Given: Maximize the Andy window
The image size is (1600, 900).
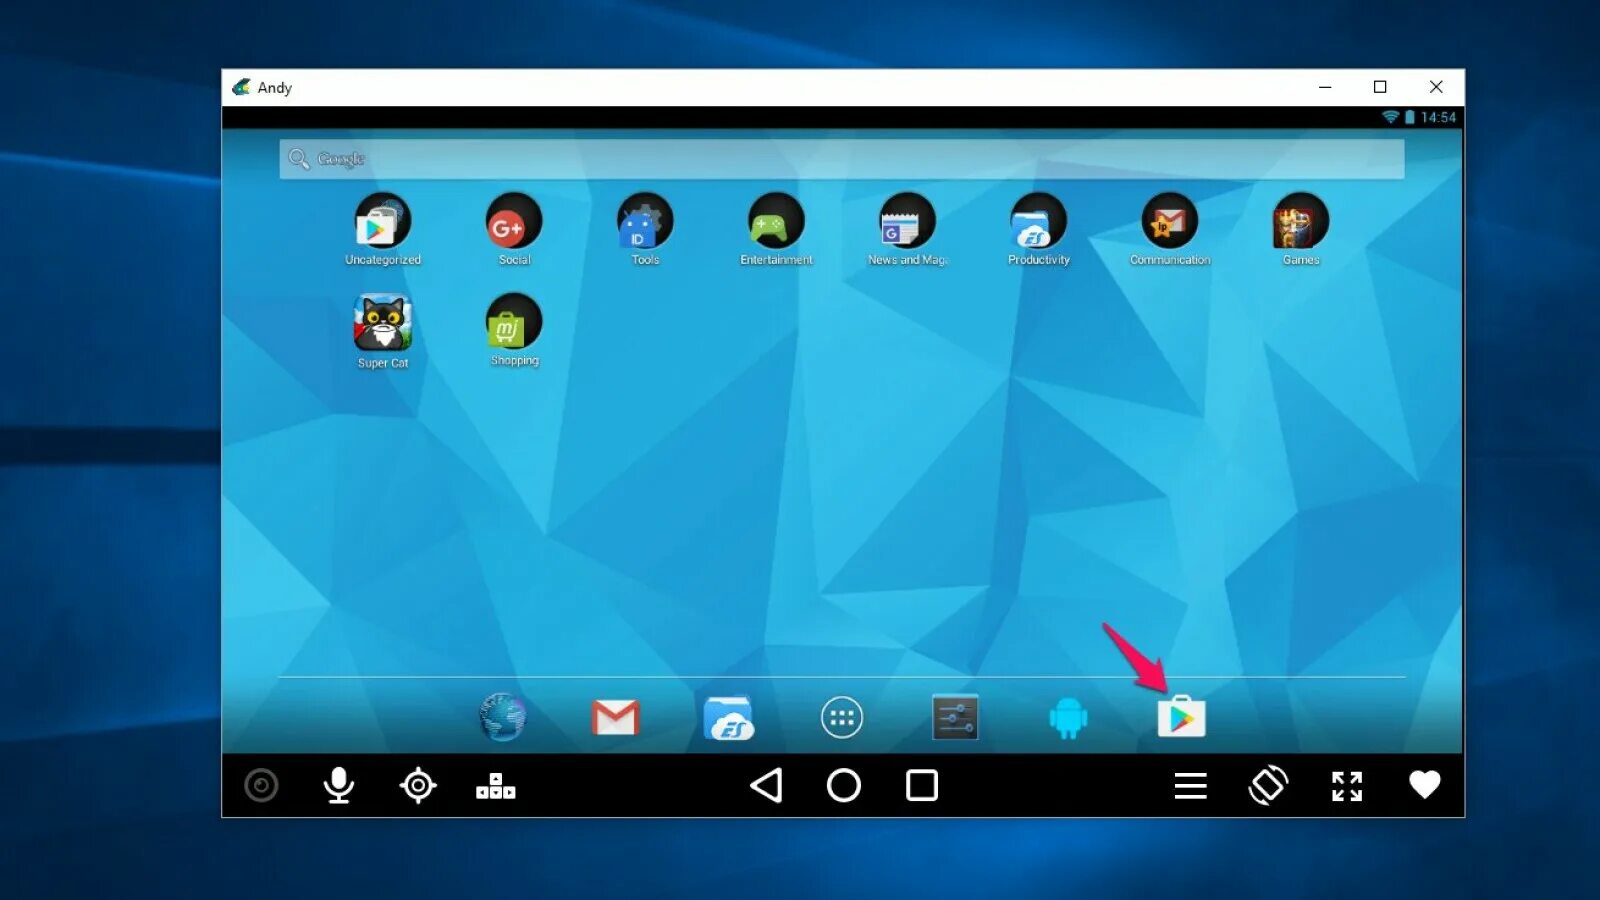Looking at the screenshot, I should (x=1380, y=87).
